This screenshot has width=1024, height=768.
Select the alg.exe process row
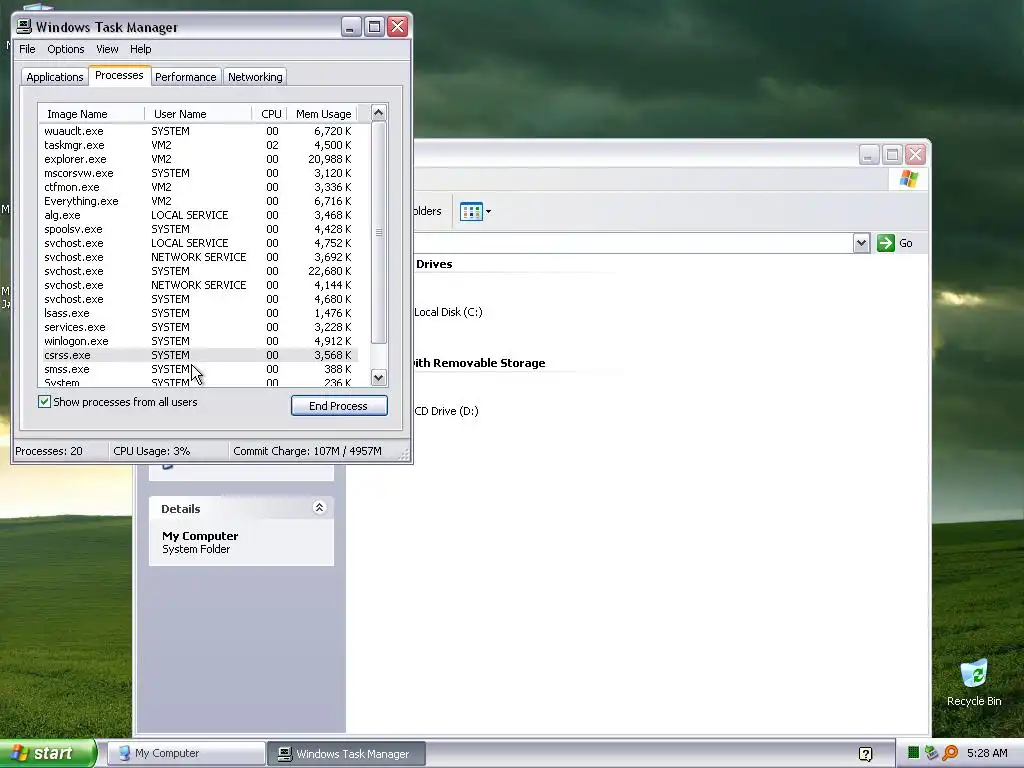(x=199, y=215)
